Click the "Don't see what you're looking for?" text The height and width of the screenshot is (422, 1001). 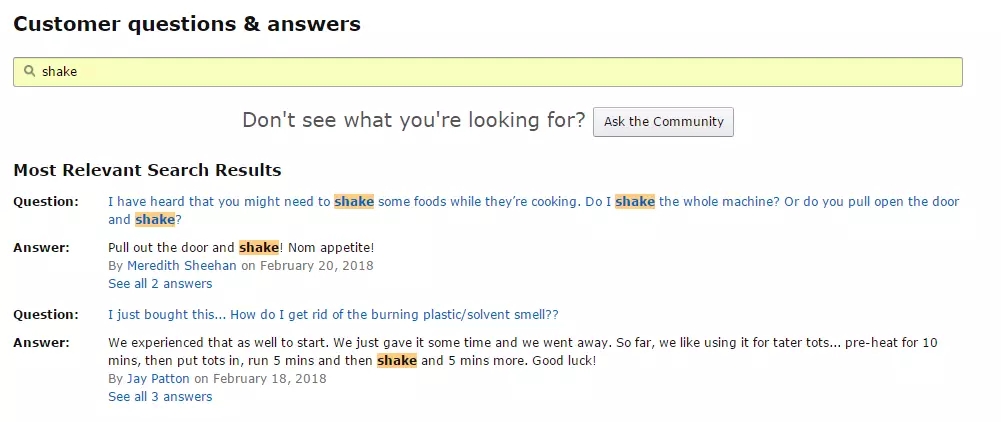[x=414, y=120]
